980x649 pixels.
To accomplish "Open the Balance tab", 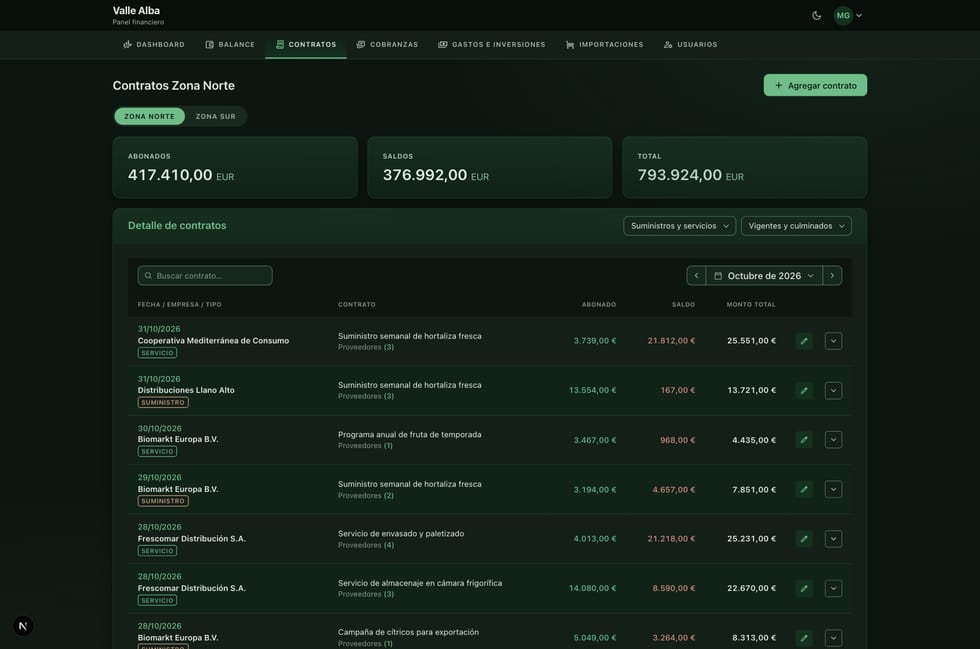I will [x=230, y=44].
